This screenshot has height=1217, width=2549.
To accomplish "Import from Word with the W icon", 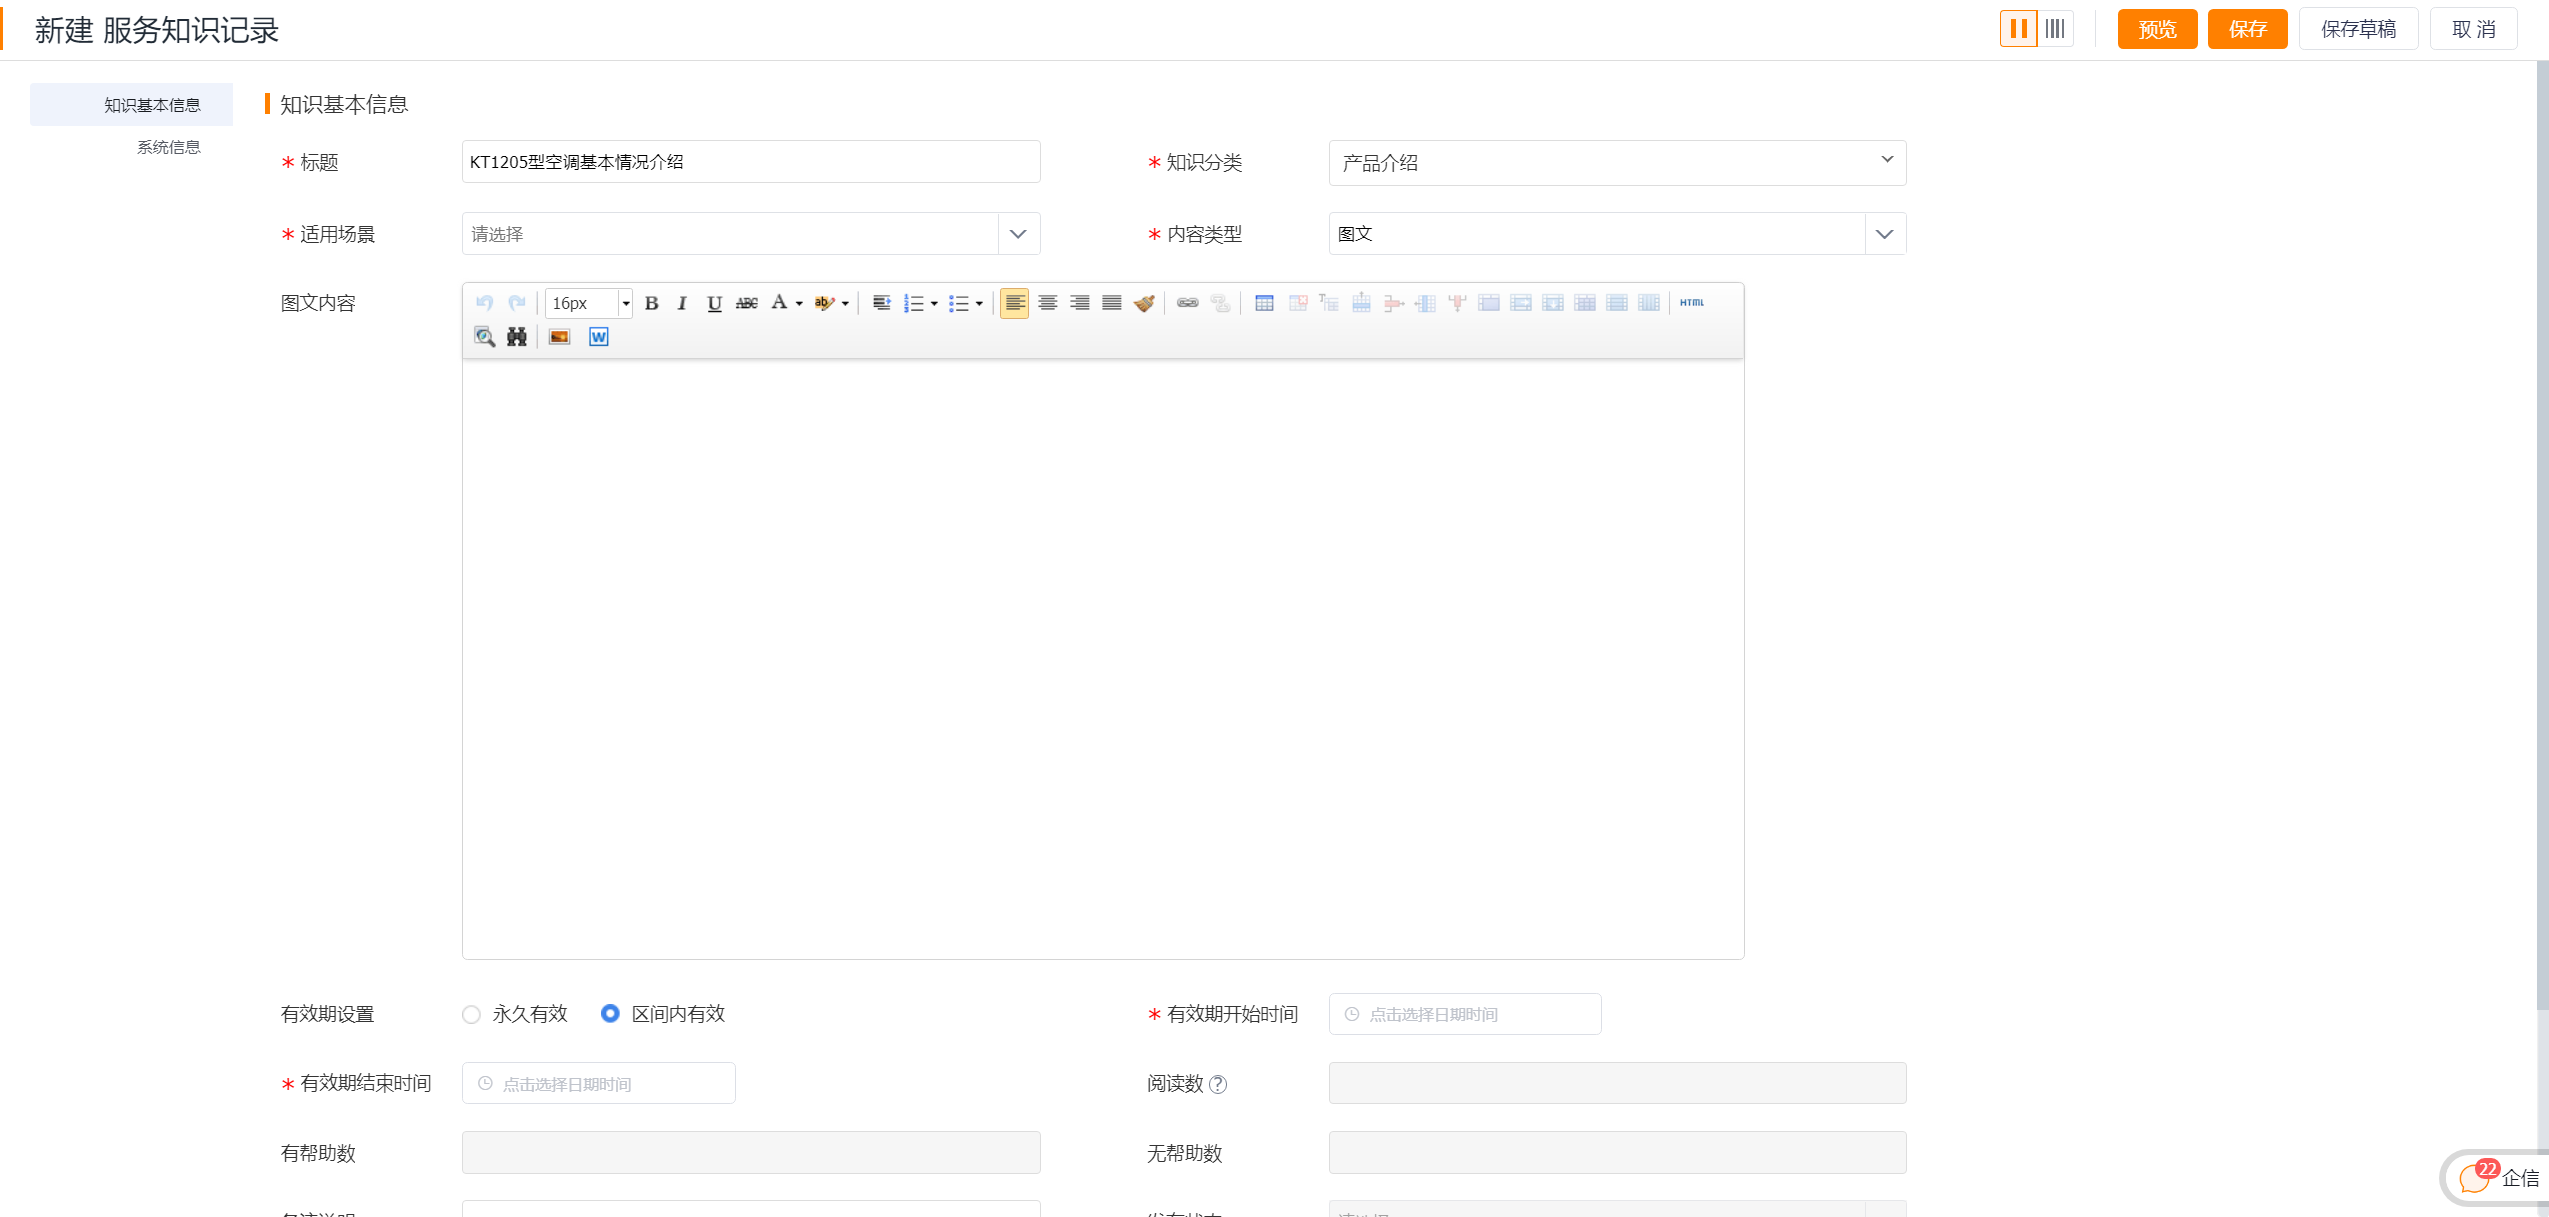I will [598, 337].
